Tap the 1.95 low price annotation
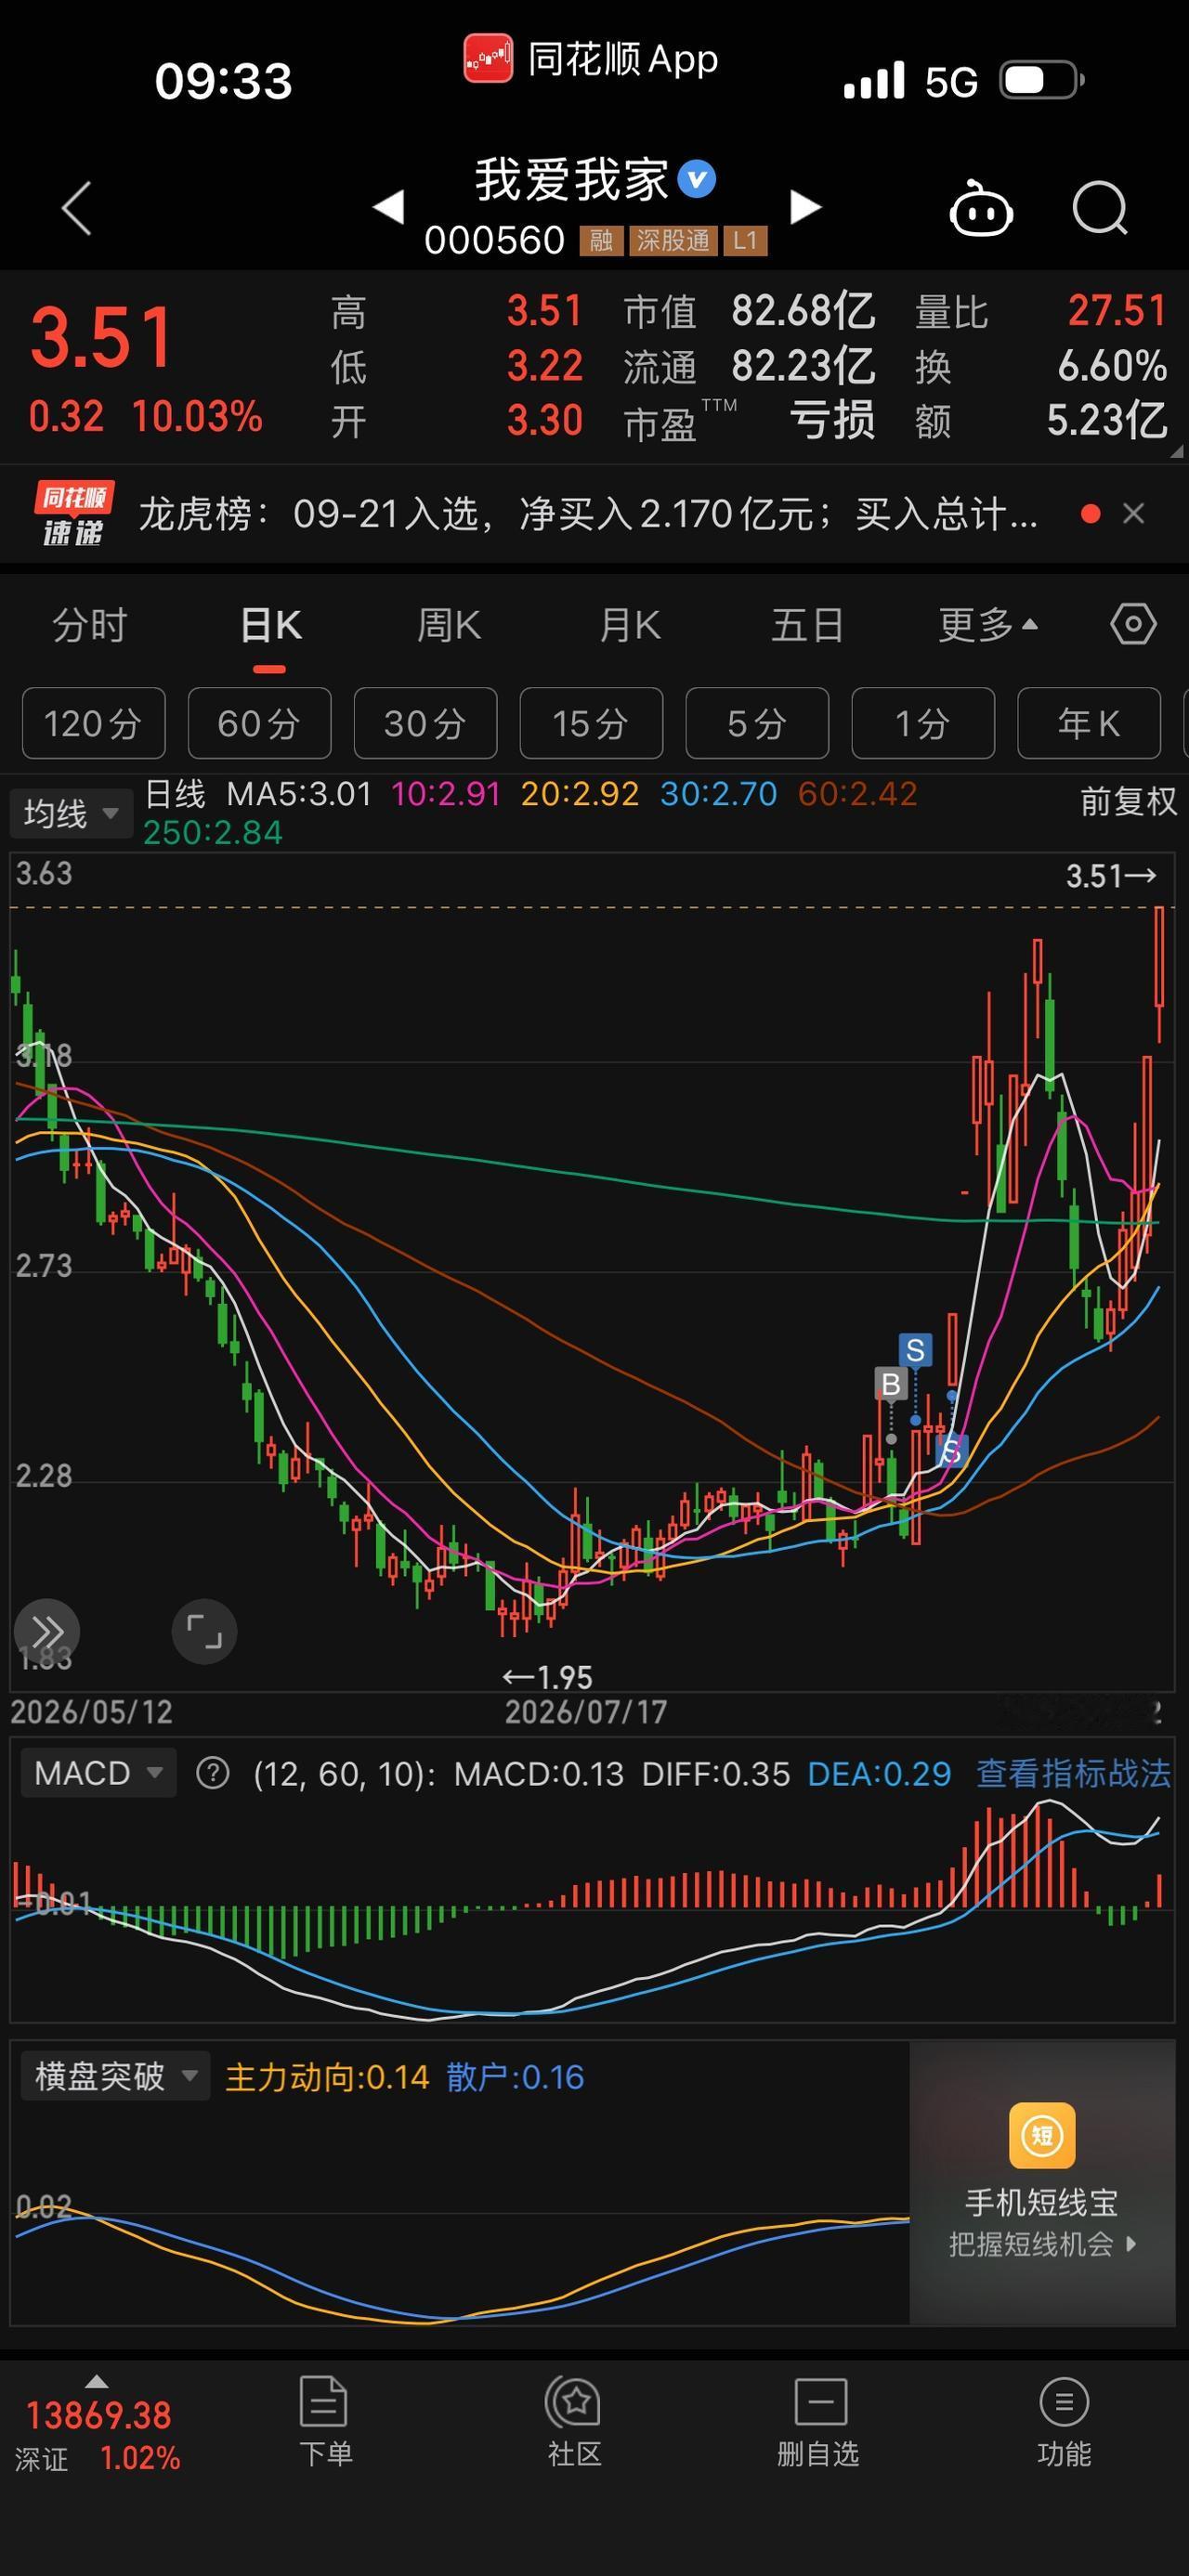This screenshot has height=2576, width=1189. pos(547,1677)
